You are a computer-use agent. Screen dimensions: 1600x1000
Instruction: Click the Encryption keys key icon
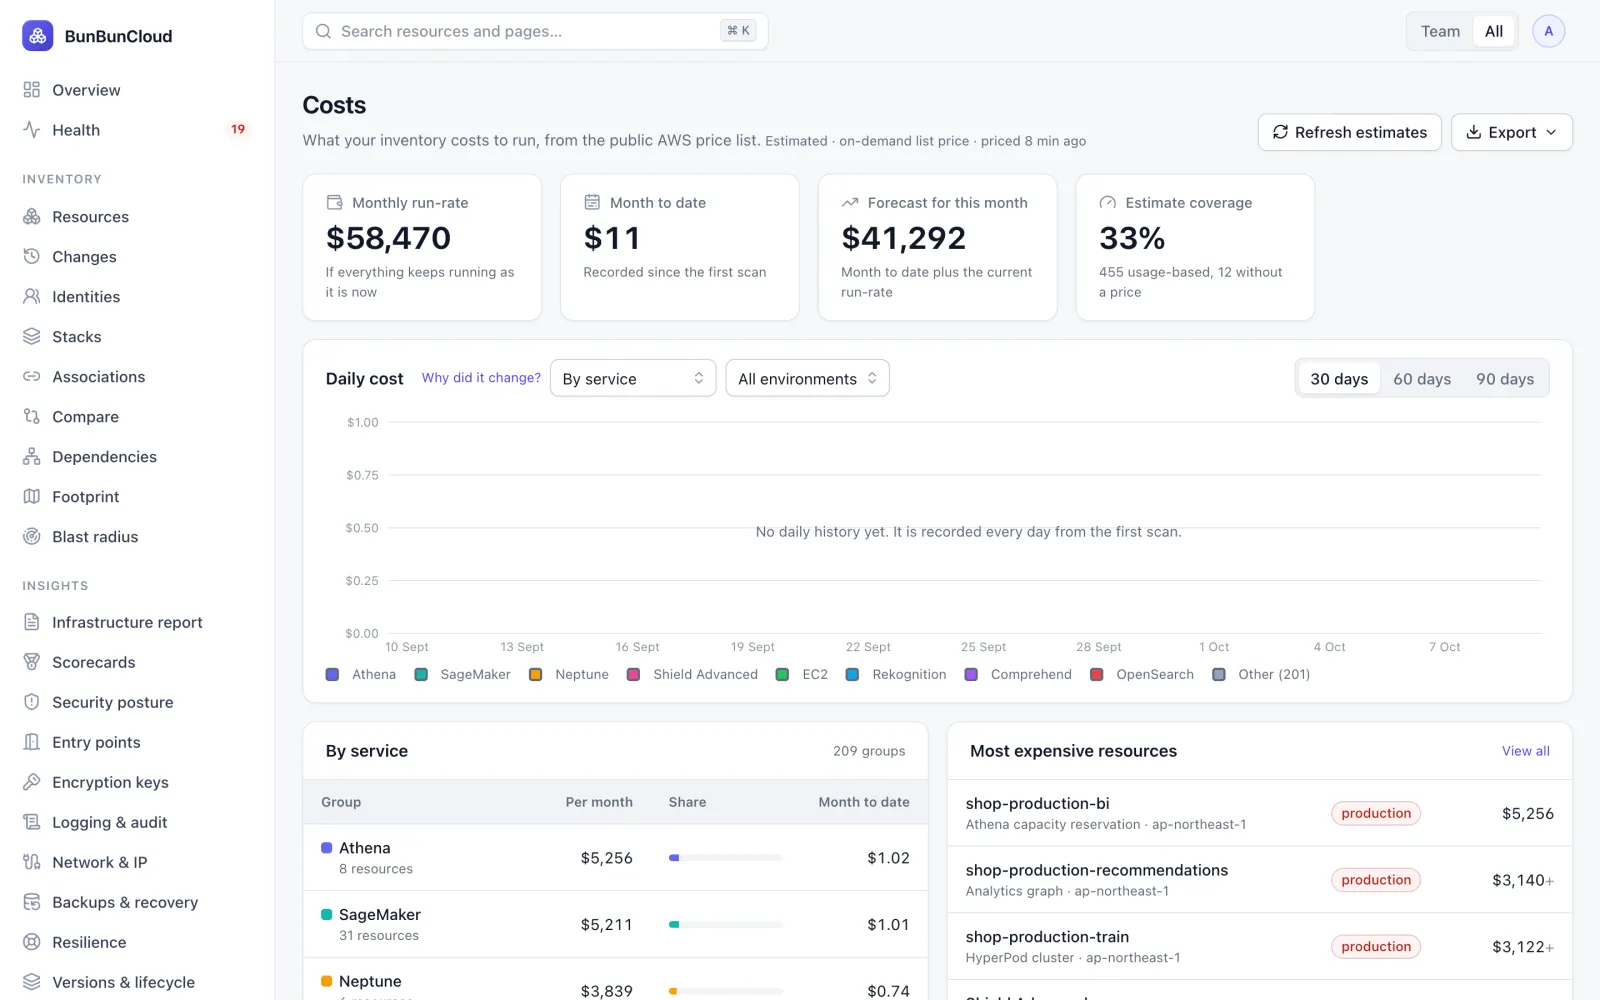(x=32, y=782)
